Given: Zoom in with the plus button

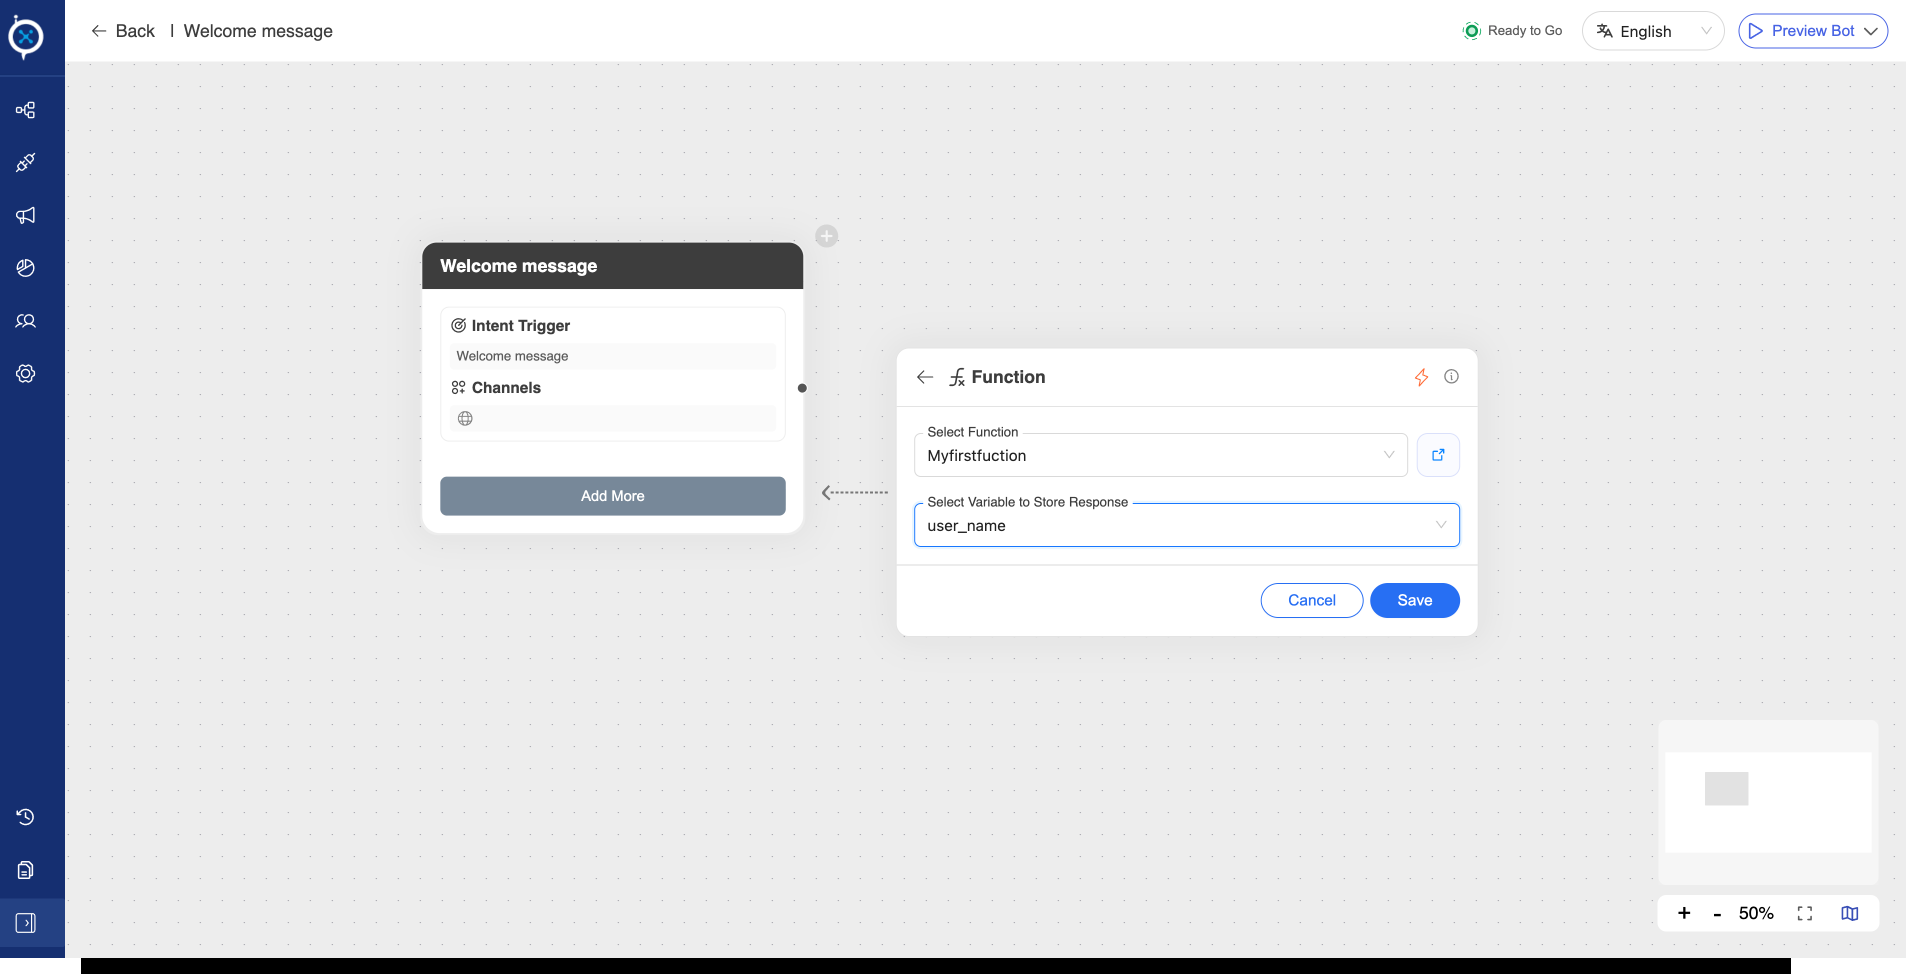Looking at the screenshot, I should [x=1684, y=913].
